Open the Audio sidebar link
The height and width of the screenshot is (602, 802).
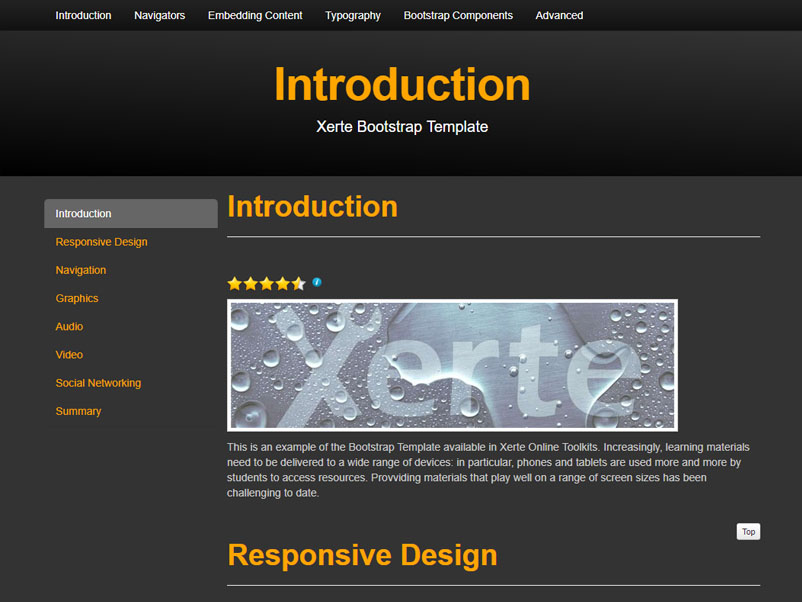(69, 326)
